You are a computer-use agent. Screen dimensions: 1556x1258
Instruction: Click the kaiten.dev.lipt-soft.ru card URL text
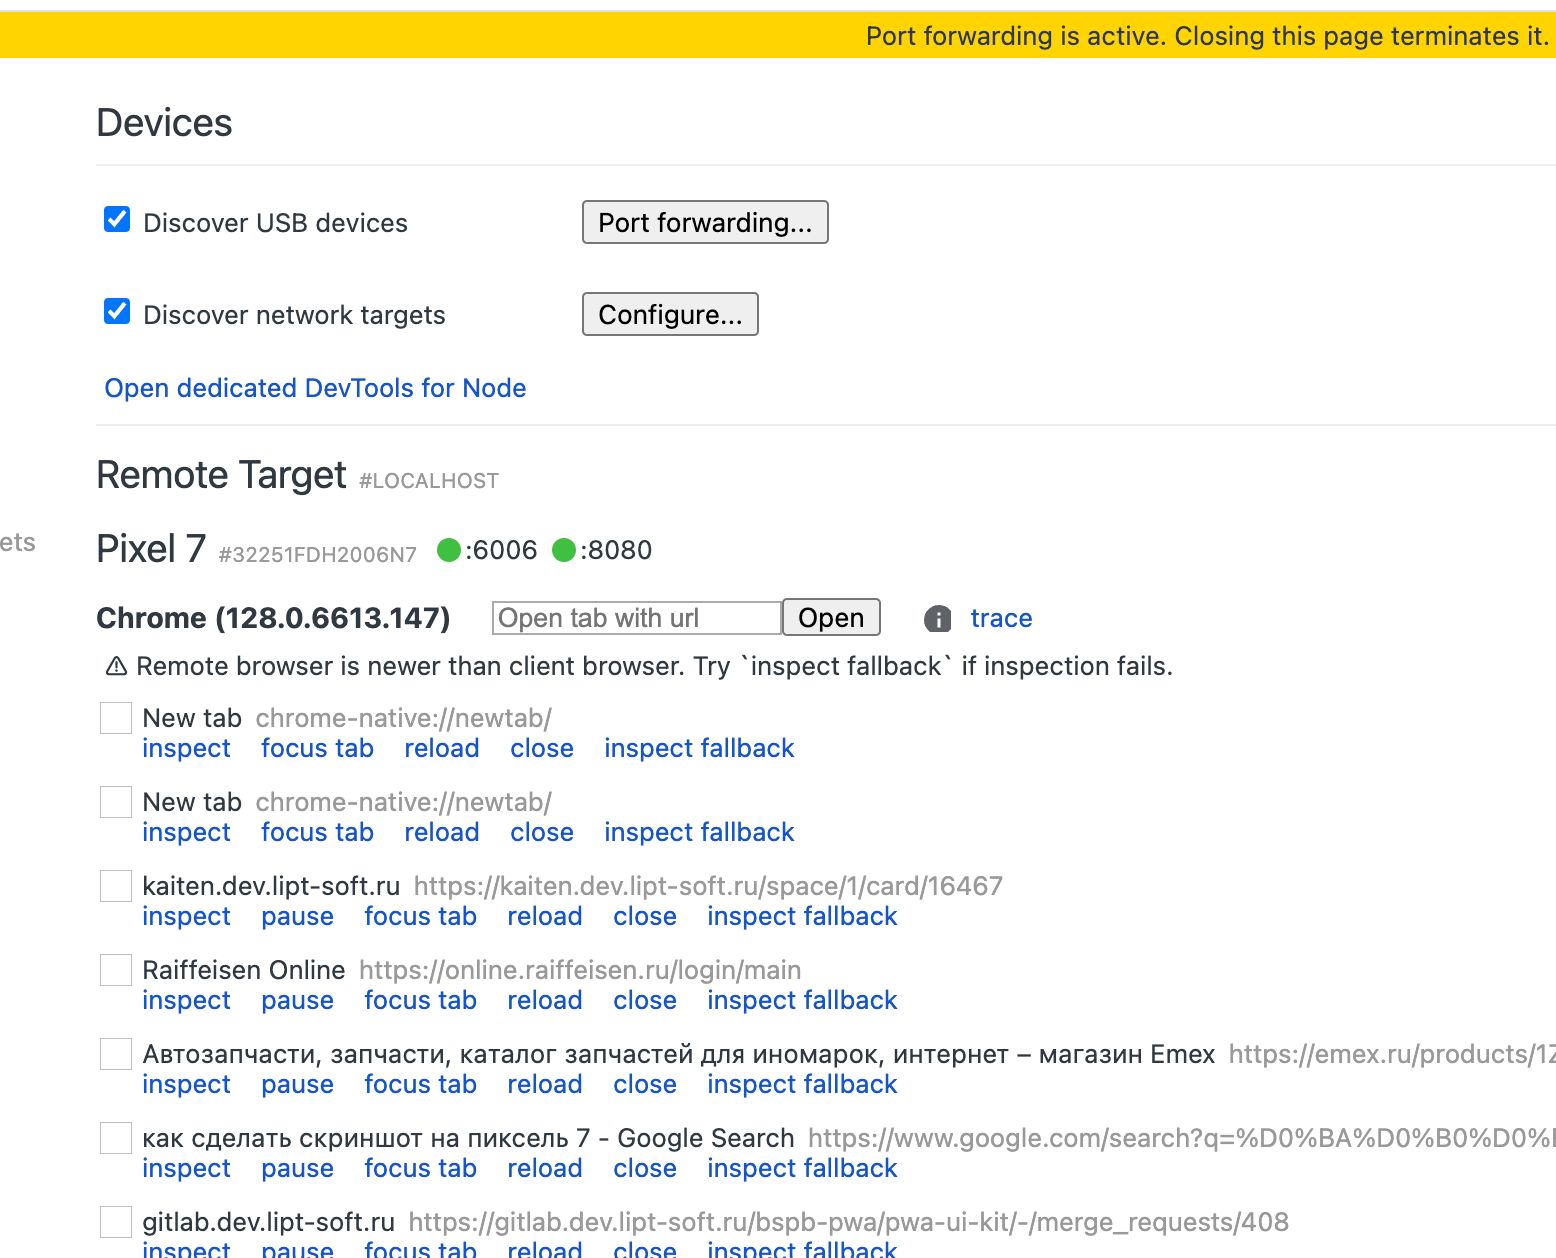point(708,886)
